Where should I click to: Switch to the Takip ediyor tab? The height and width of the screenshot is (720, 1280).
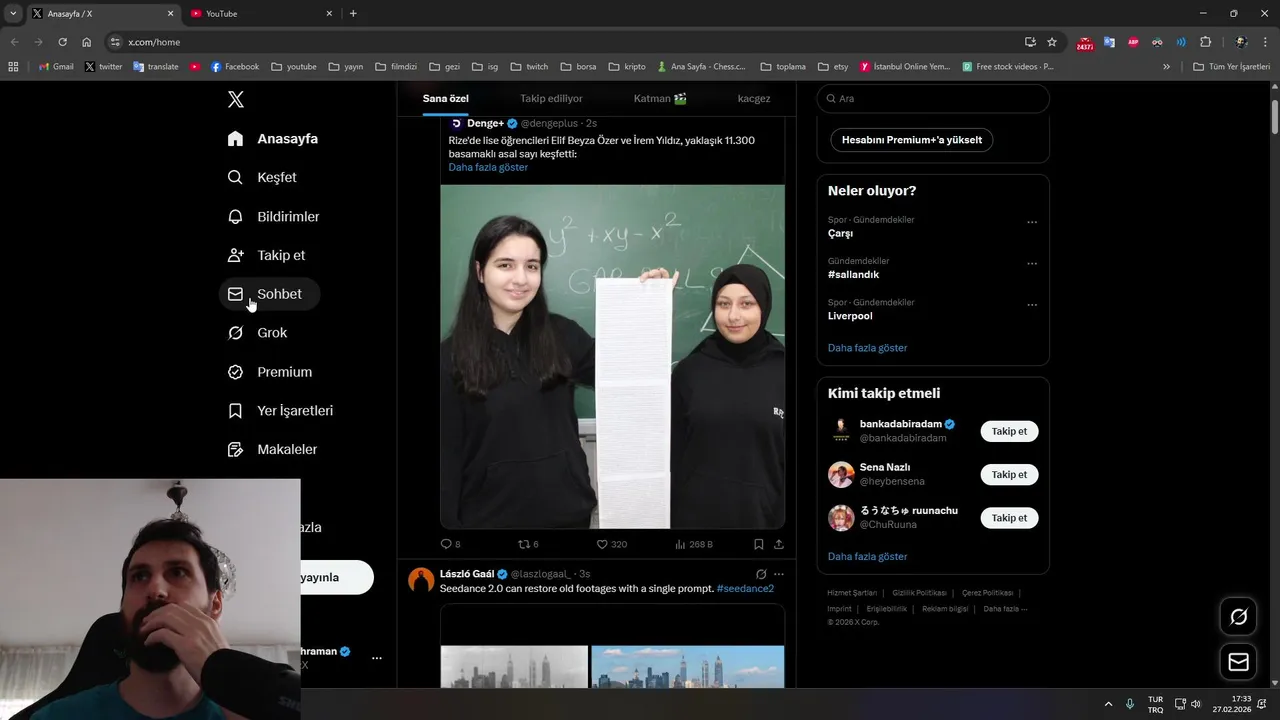click(x=551, y=99)
